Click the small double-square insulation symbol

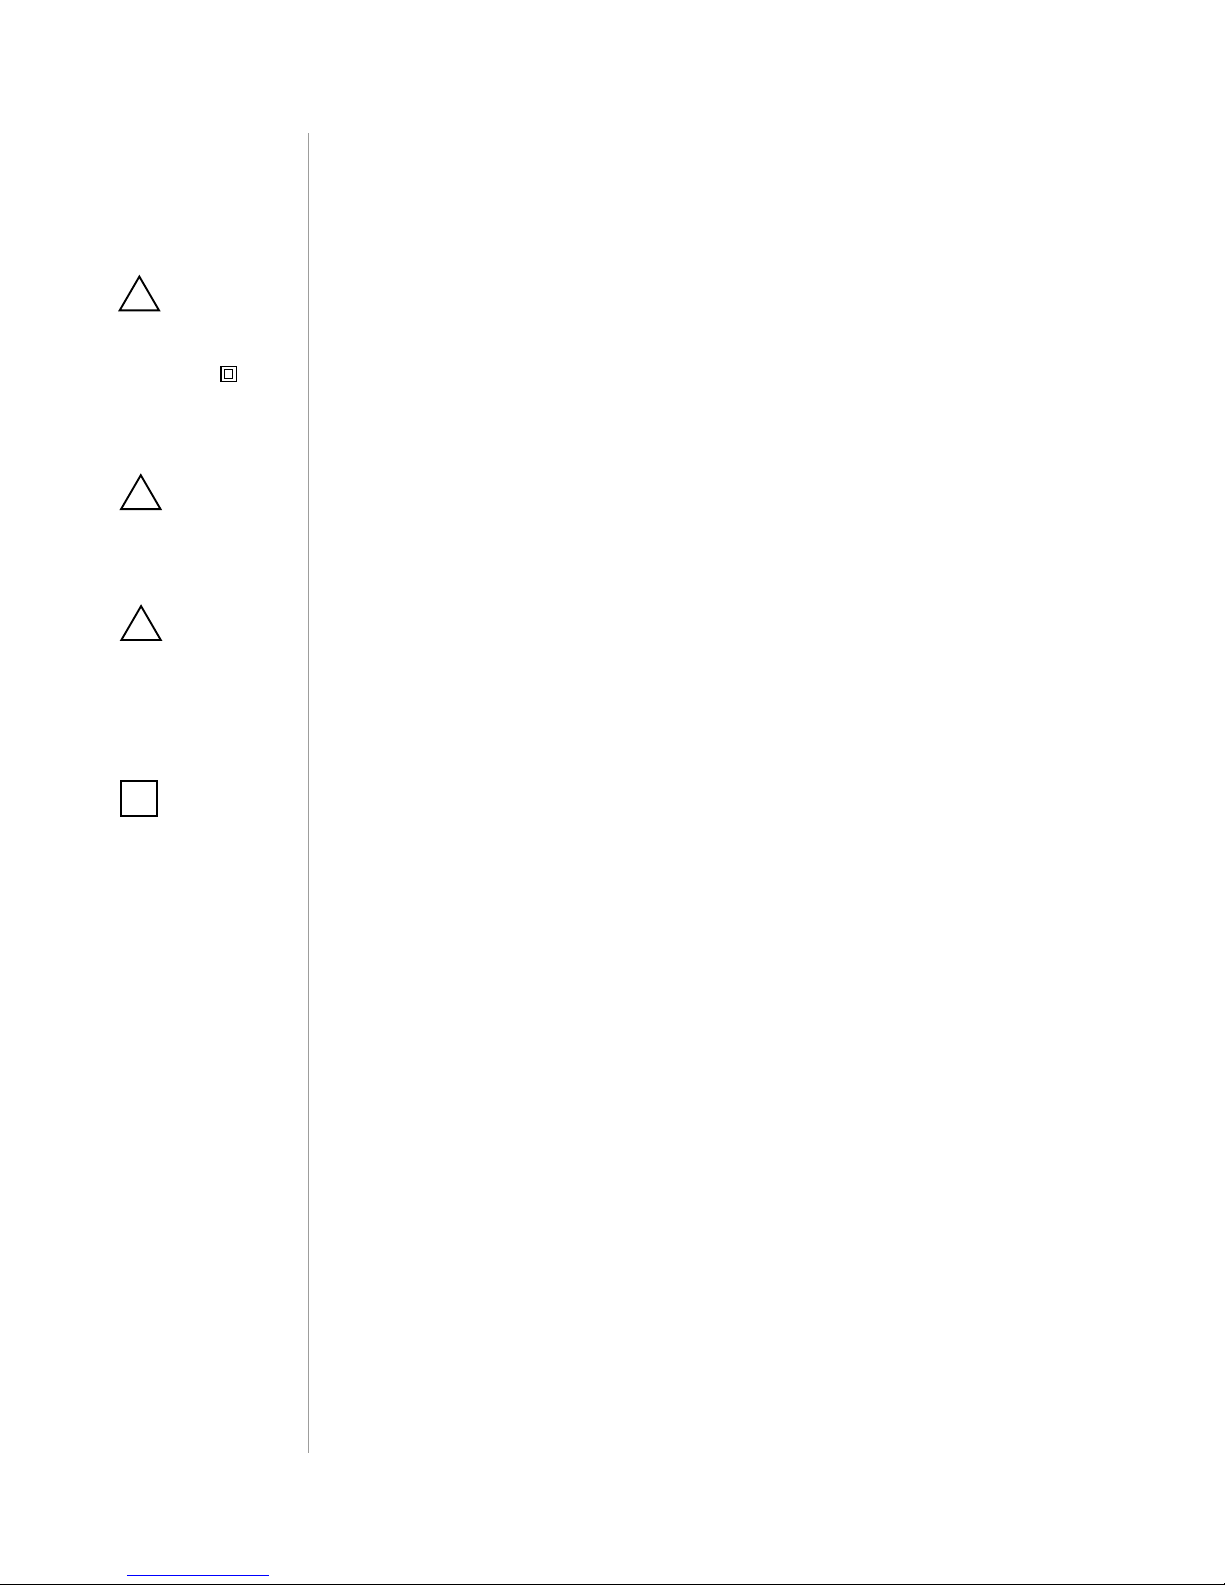pos(228,375)
